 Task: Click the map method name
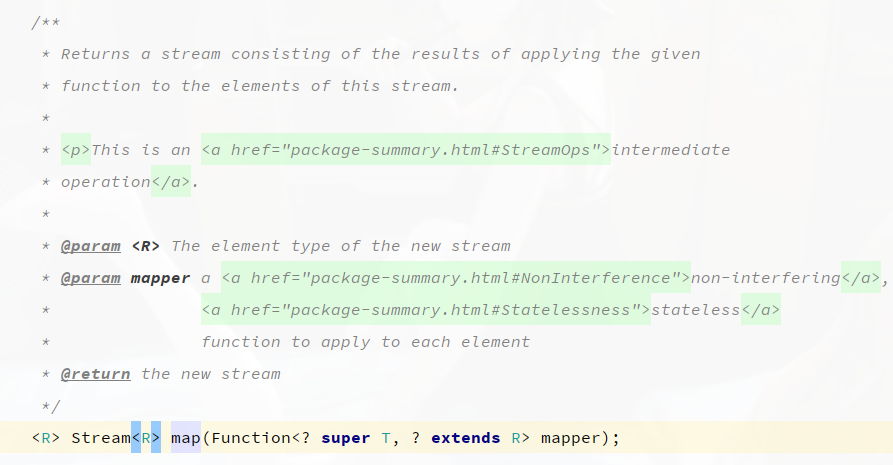click(186, 438)
